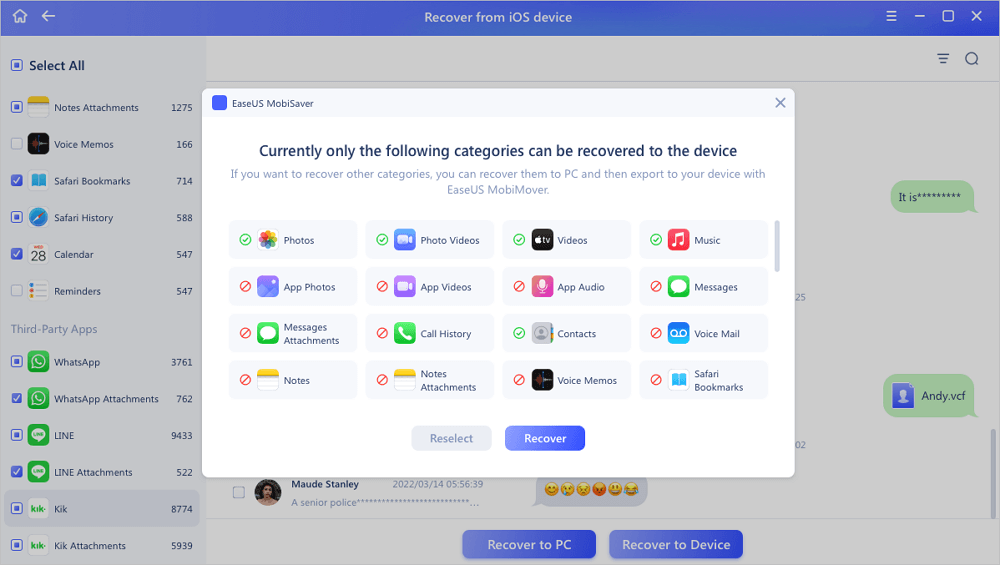
Task: Toggle the WhatsApp checkbox
Action: 17,362
